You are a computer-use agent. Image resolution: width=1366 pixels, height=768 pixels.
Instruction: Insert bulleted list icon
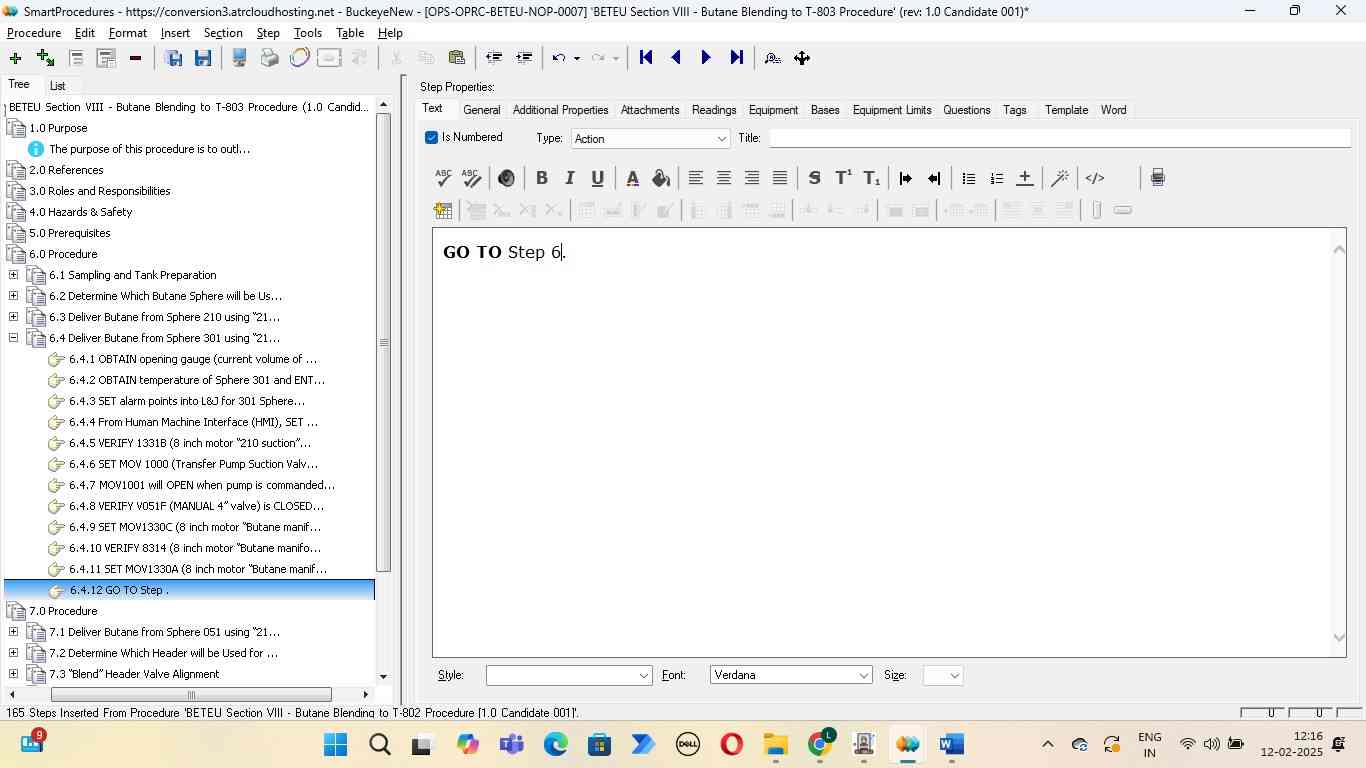click(969, 178)
